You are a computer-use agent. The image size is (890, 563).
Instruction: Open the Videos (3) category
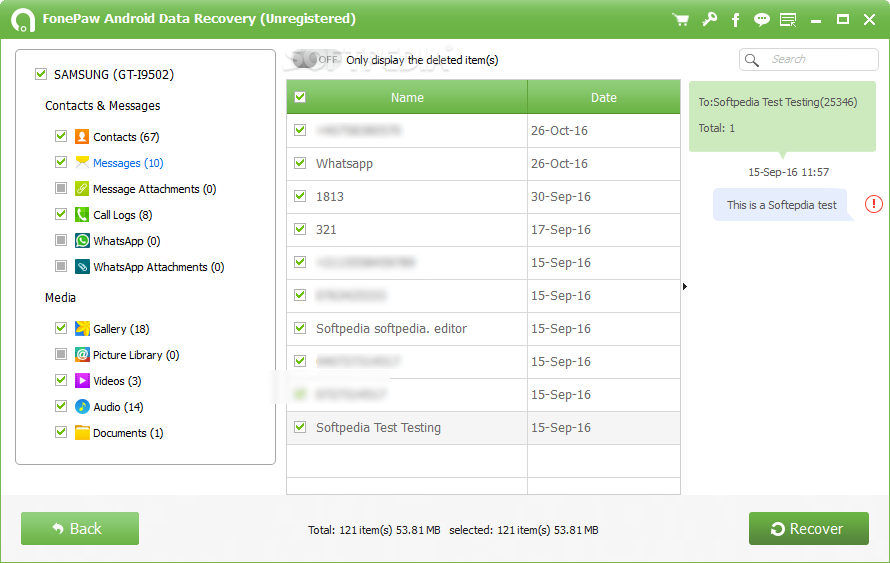117,381
